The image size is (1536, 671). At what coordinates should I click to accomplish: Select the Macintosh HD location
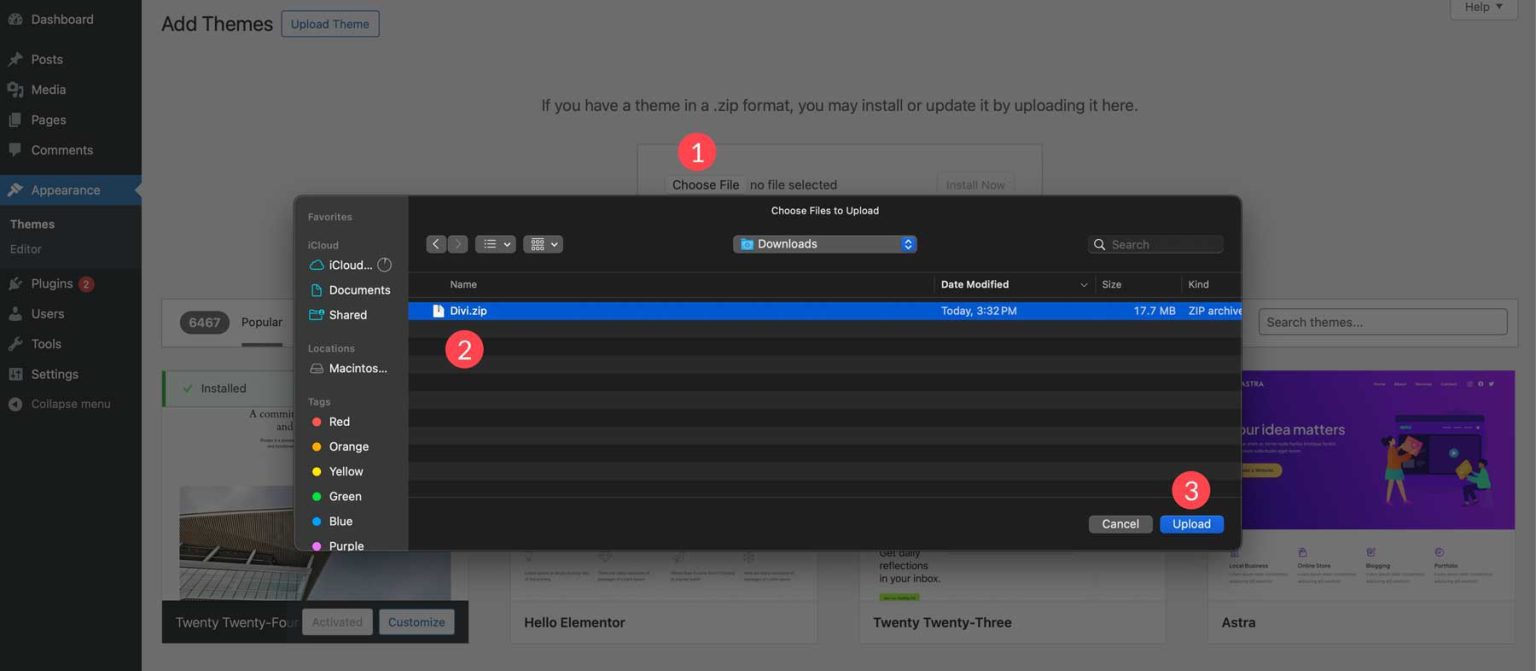point(357,368)
